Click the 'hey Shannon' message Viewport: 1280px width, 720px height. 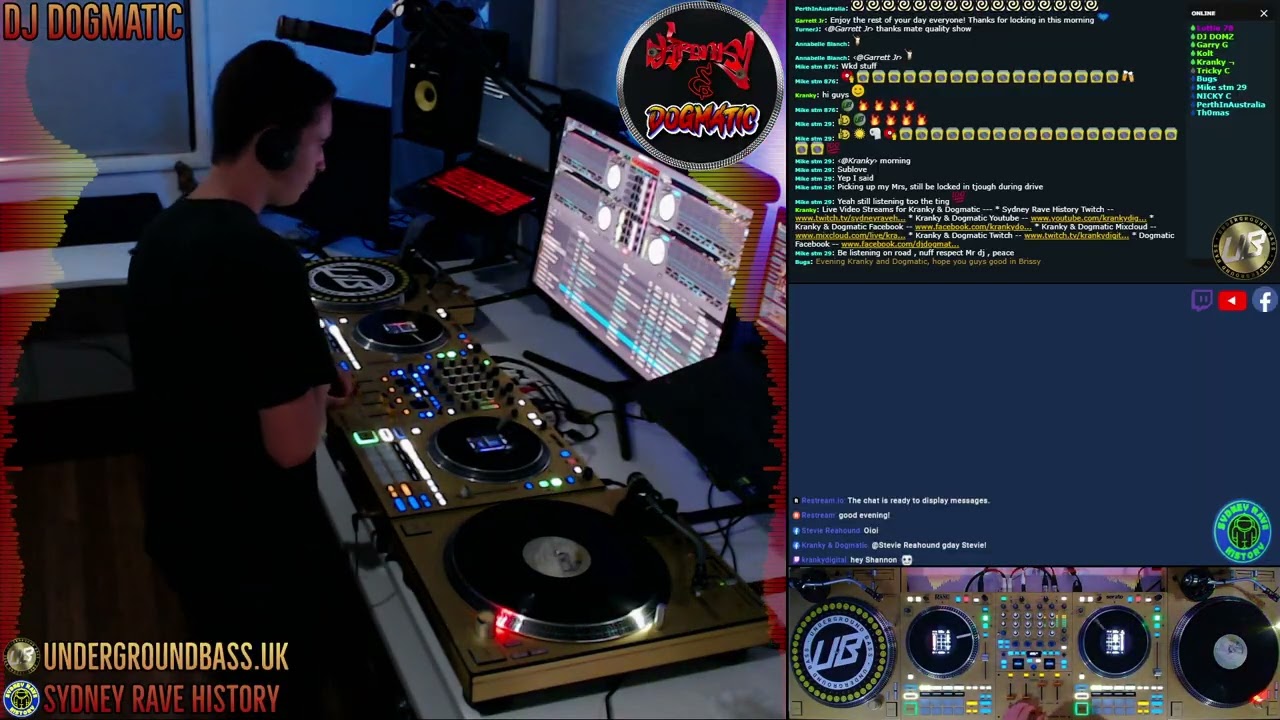click(873, 560)
